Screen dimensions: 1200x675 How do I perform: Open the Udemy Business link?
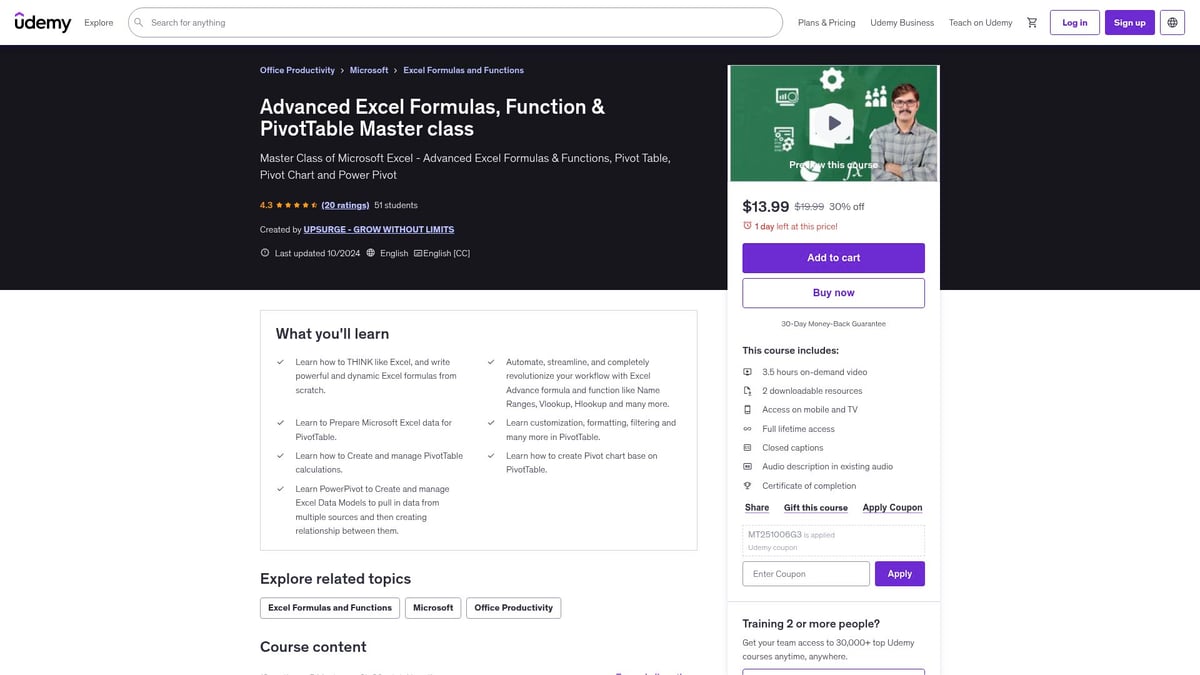pyautogui.click(x=901, y=22)
